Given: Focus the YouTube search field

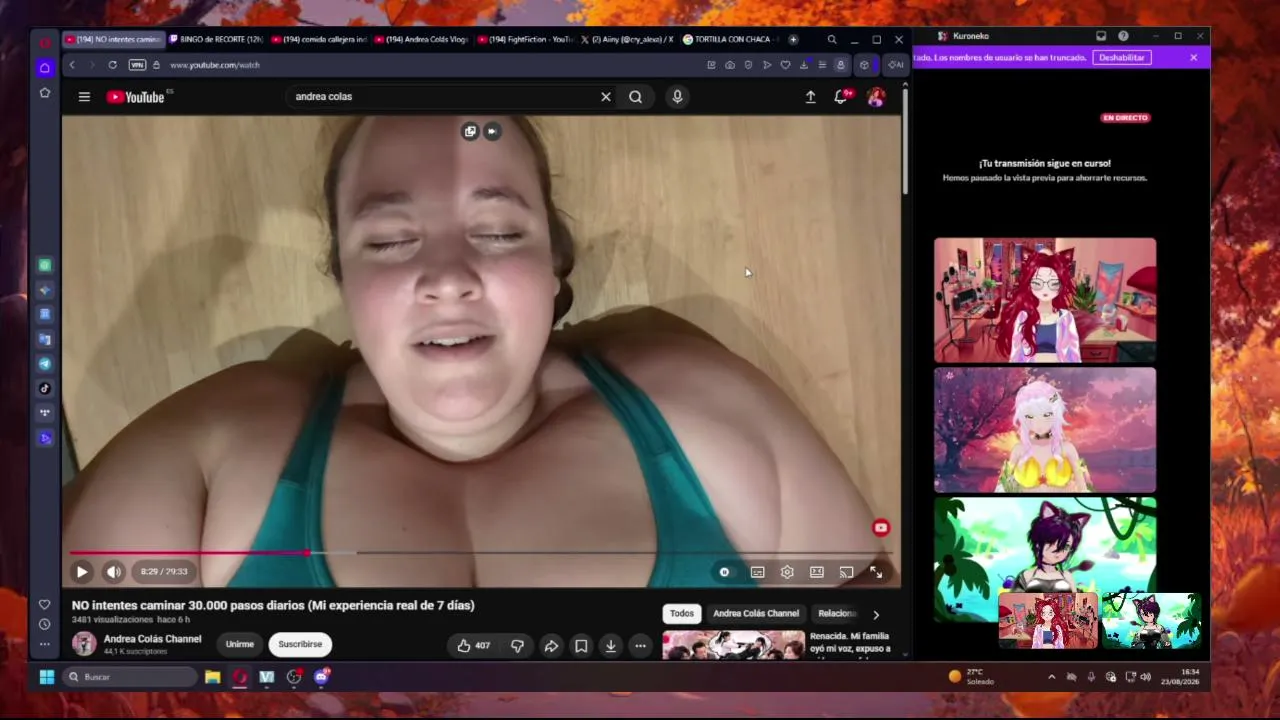Looking at the screenshot, I should click(444, 97).
